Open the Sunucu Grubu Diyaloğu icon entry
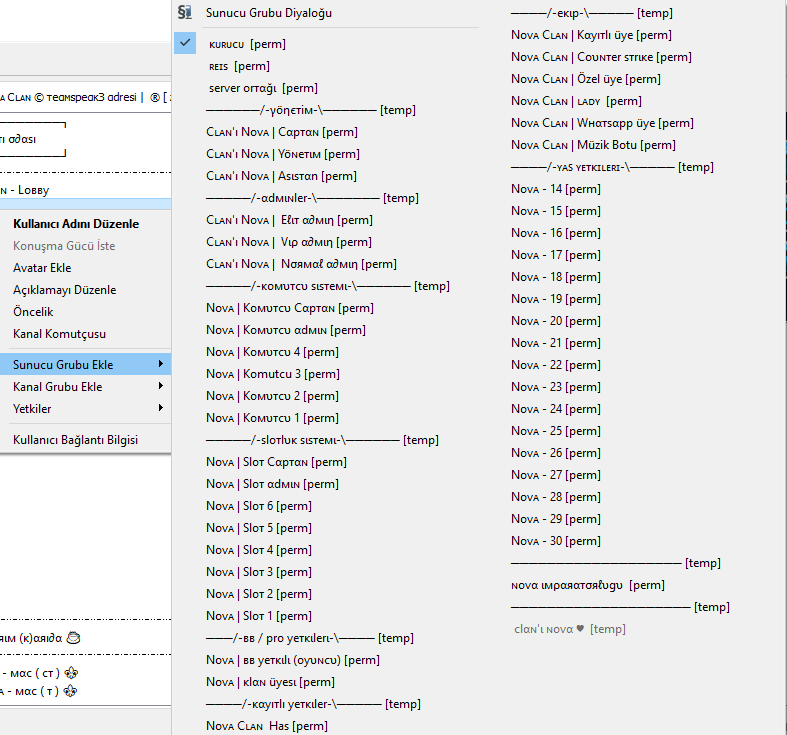The image size is (787, 735). [x=185, y=13]
